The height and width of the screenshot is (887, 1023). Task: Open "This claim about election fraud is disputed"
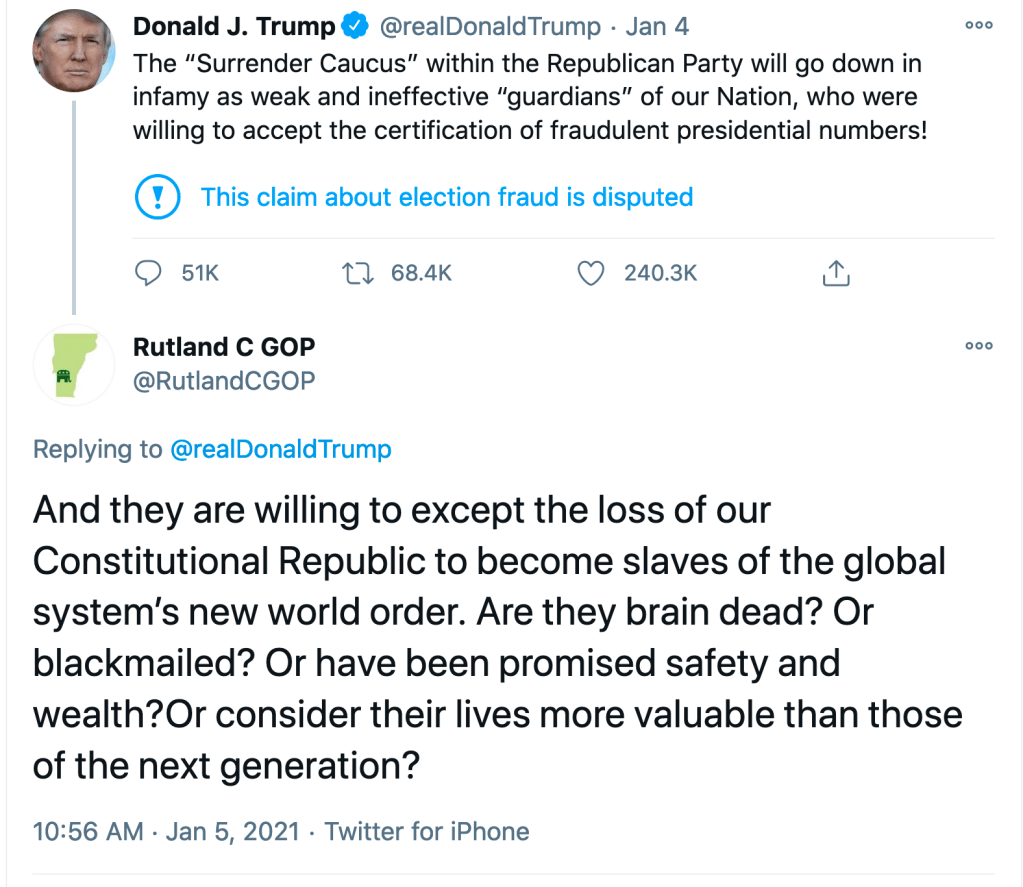[446, 197]
